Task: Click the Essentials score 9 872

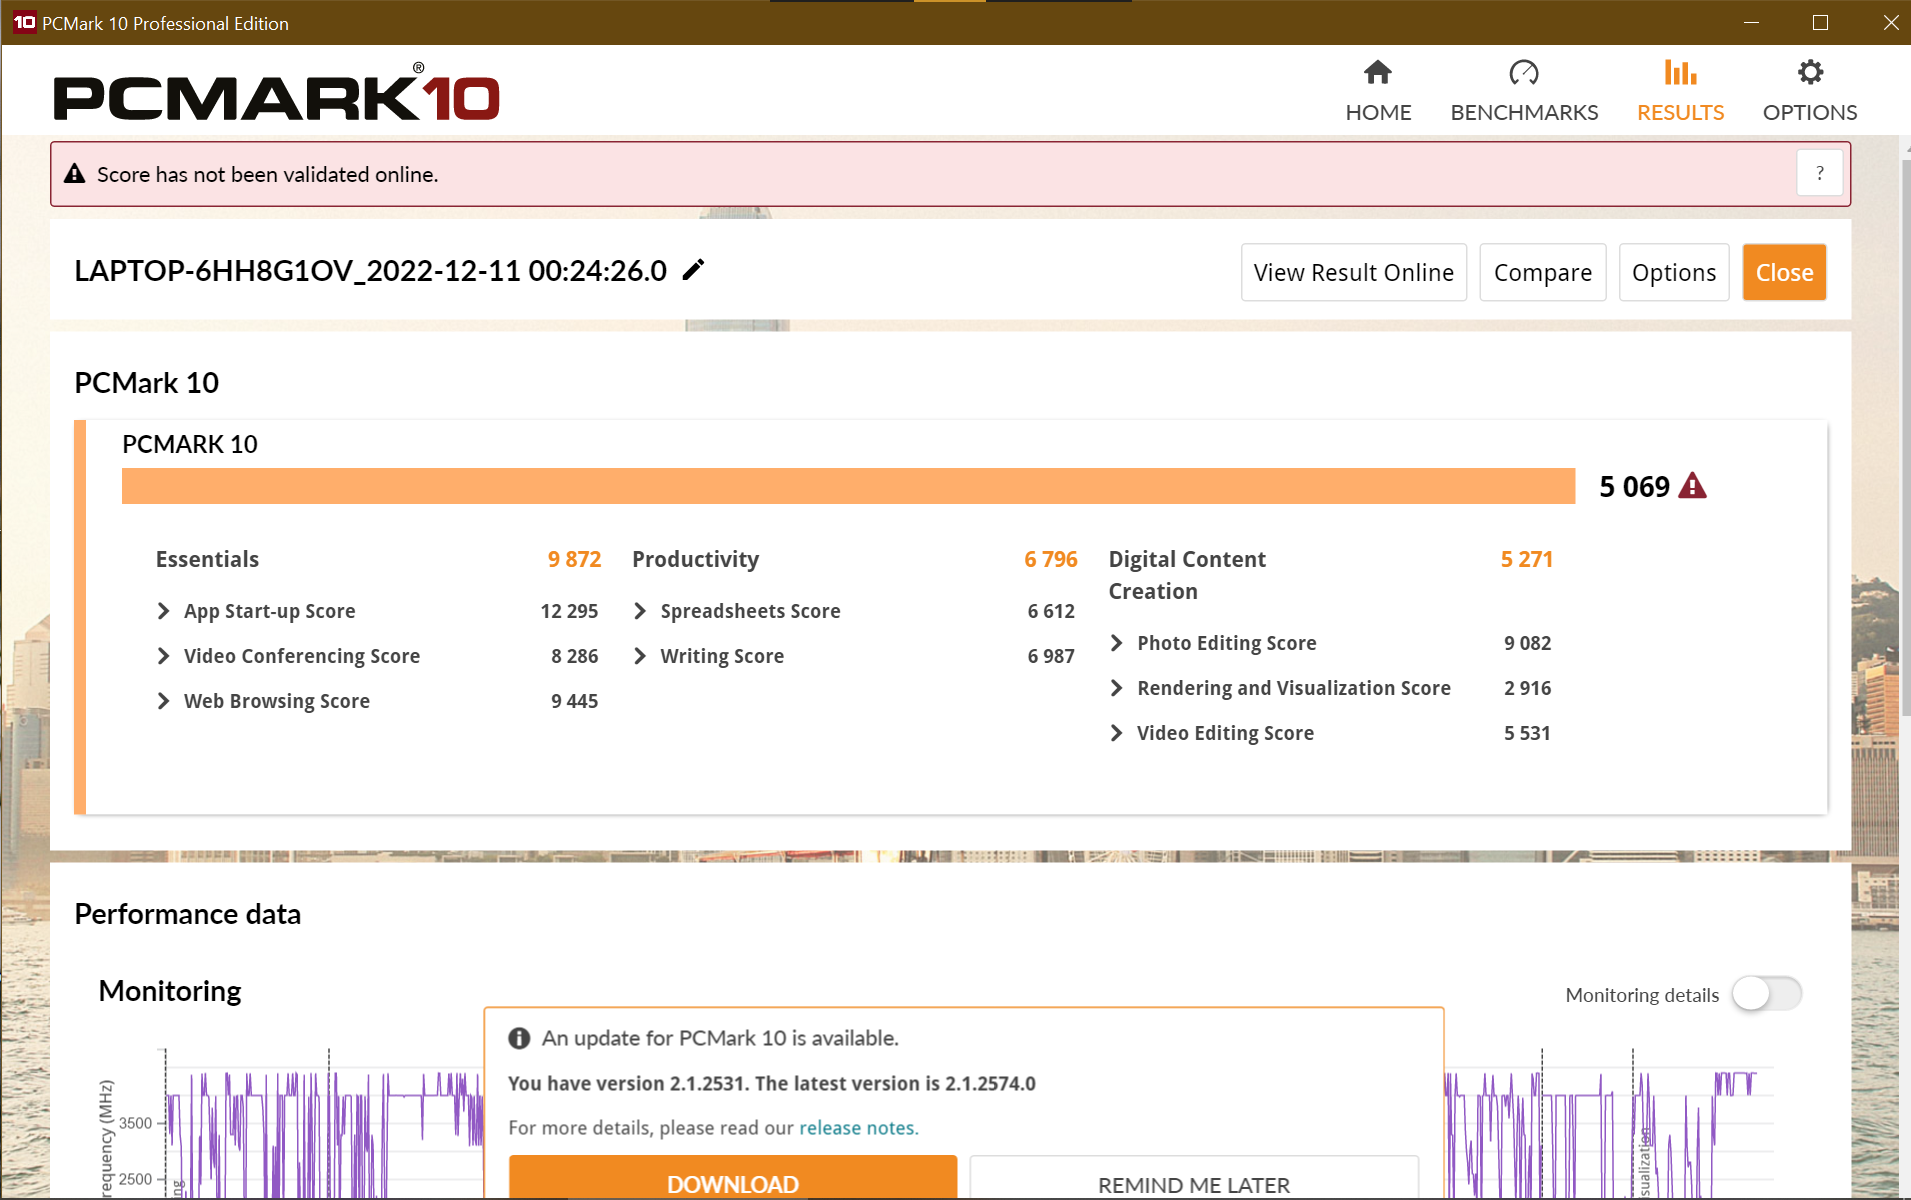Action: [x=574, y=559]
